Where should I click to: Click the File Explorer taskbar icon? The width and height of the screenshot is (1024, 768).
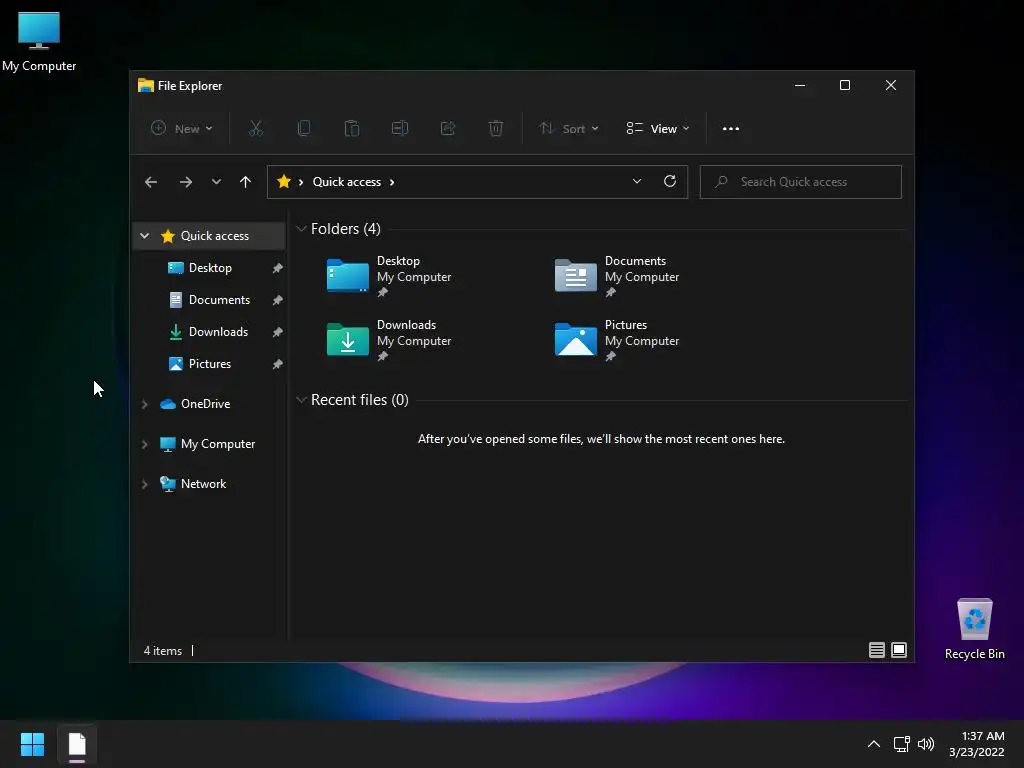pos(77,744)
